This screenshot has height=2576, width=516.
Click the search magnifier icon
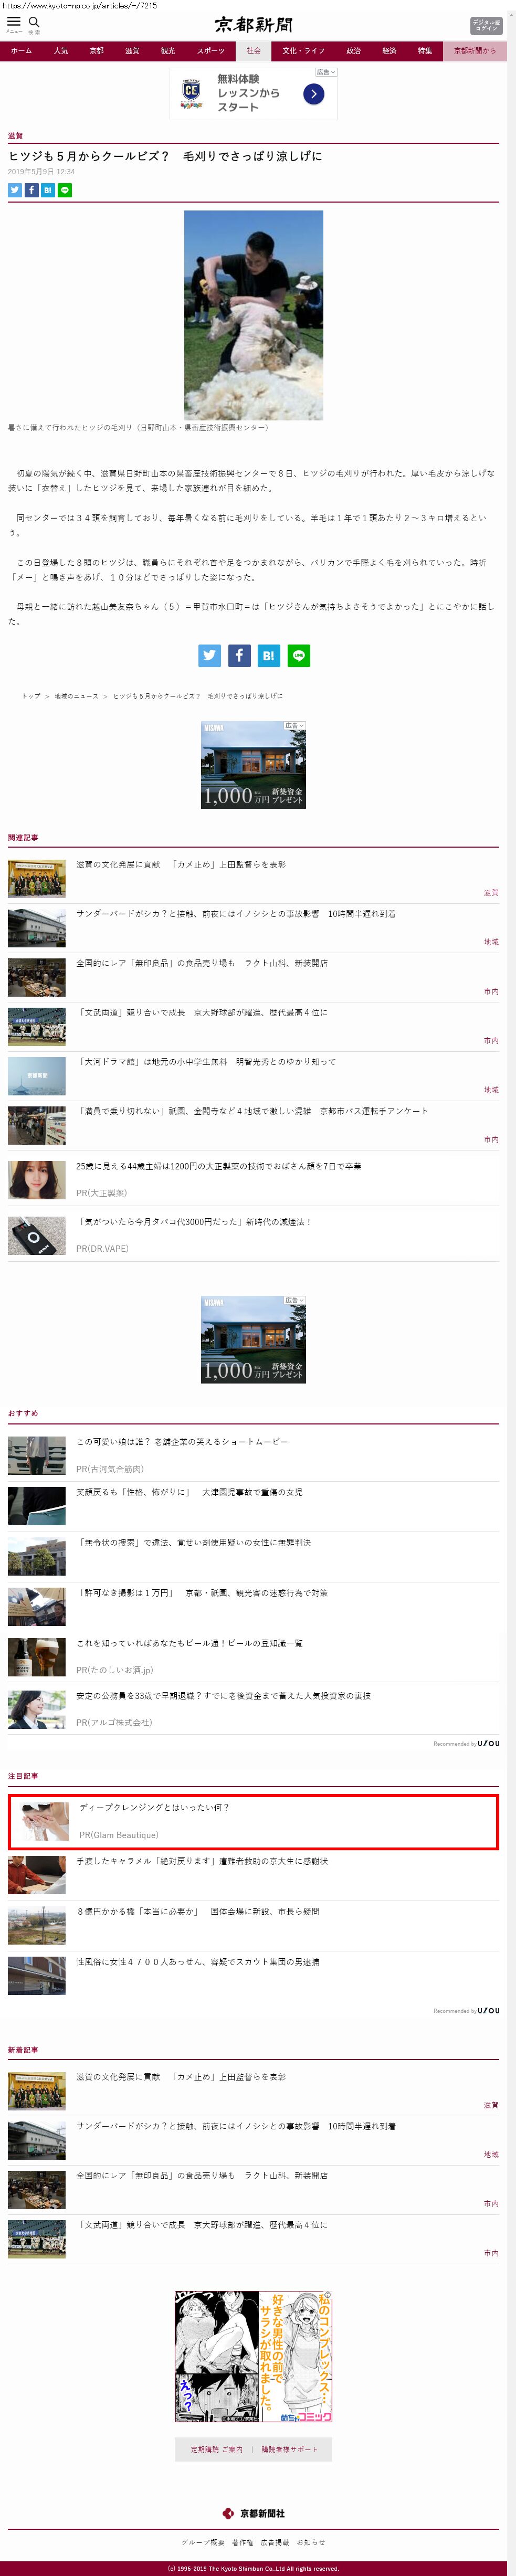(x=34, y=23)
